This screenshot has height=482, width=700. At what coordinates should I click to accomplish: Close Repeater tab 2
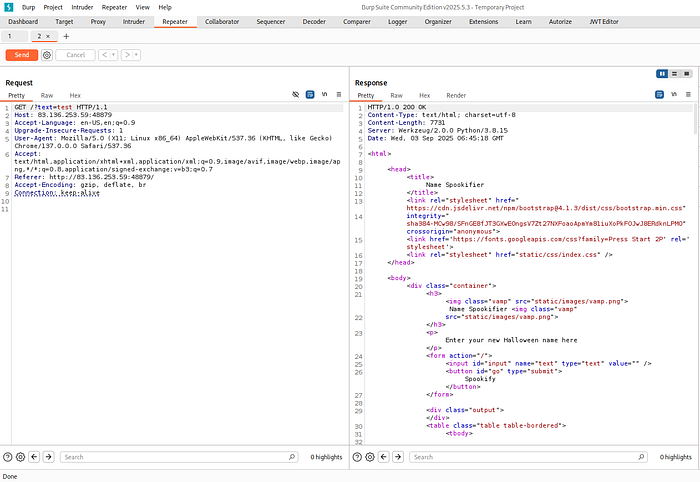[48, 36]
